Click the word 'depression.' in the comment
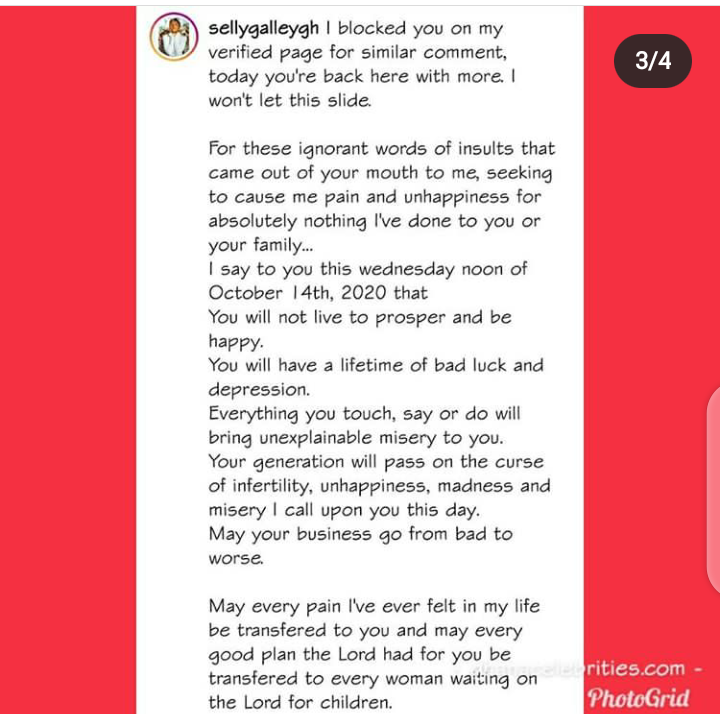 point(259,390)
